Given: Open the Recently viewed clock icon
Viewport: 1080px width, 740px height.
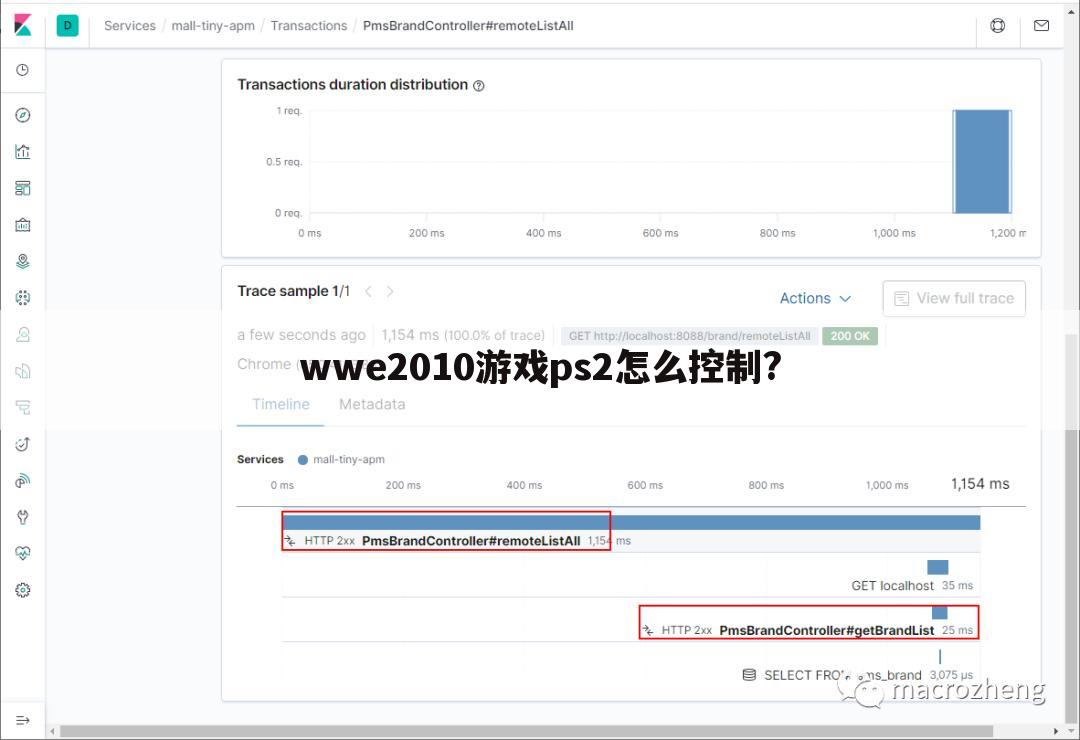Looking at the screenshot, I should pyautogui.click(x=23, y=70).
